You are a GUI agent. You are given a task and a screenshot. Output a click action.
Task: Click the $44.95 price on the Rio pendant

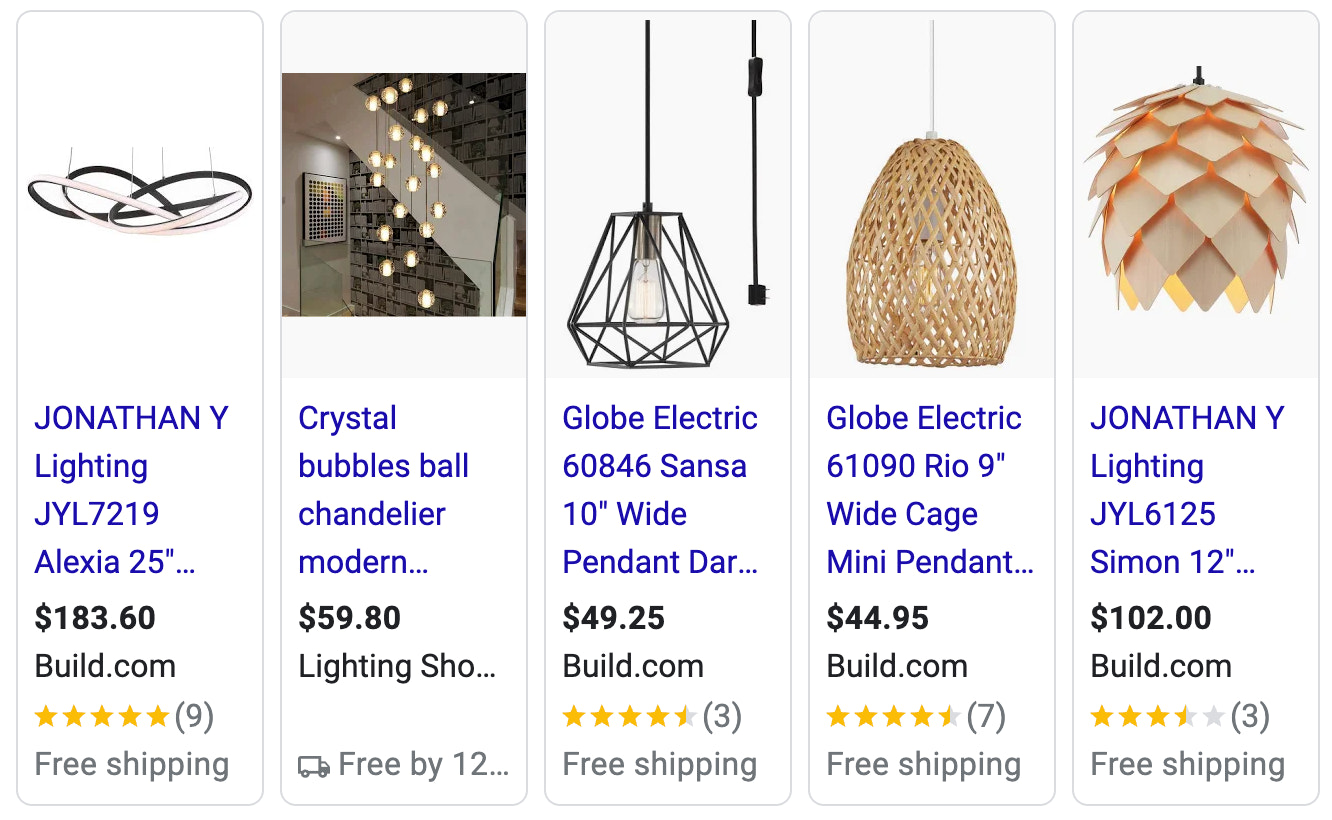pos(879,618)
